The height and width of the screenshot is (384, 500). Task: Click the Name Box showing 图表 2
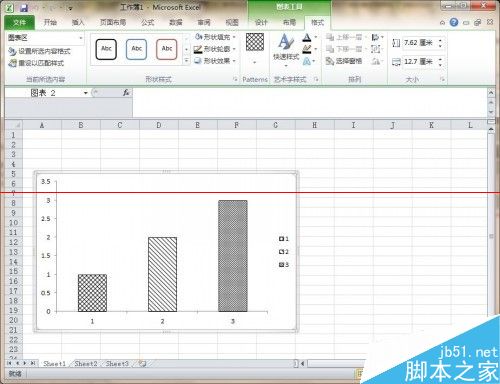pos(43,93)
